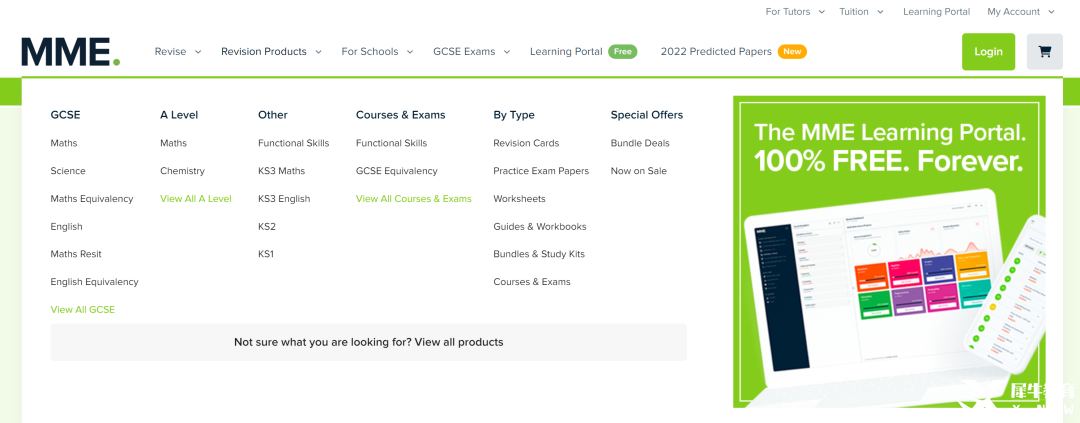Screen dimensions: 1080x423
Task: Open My Account in top bar
Action: tap(1014, 12)
